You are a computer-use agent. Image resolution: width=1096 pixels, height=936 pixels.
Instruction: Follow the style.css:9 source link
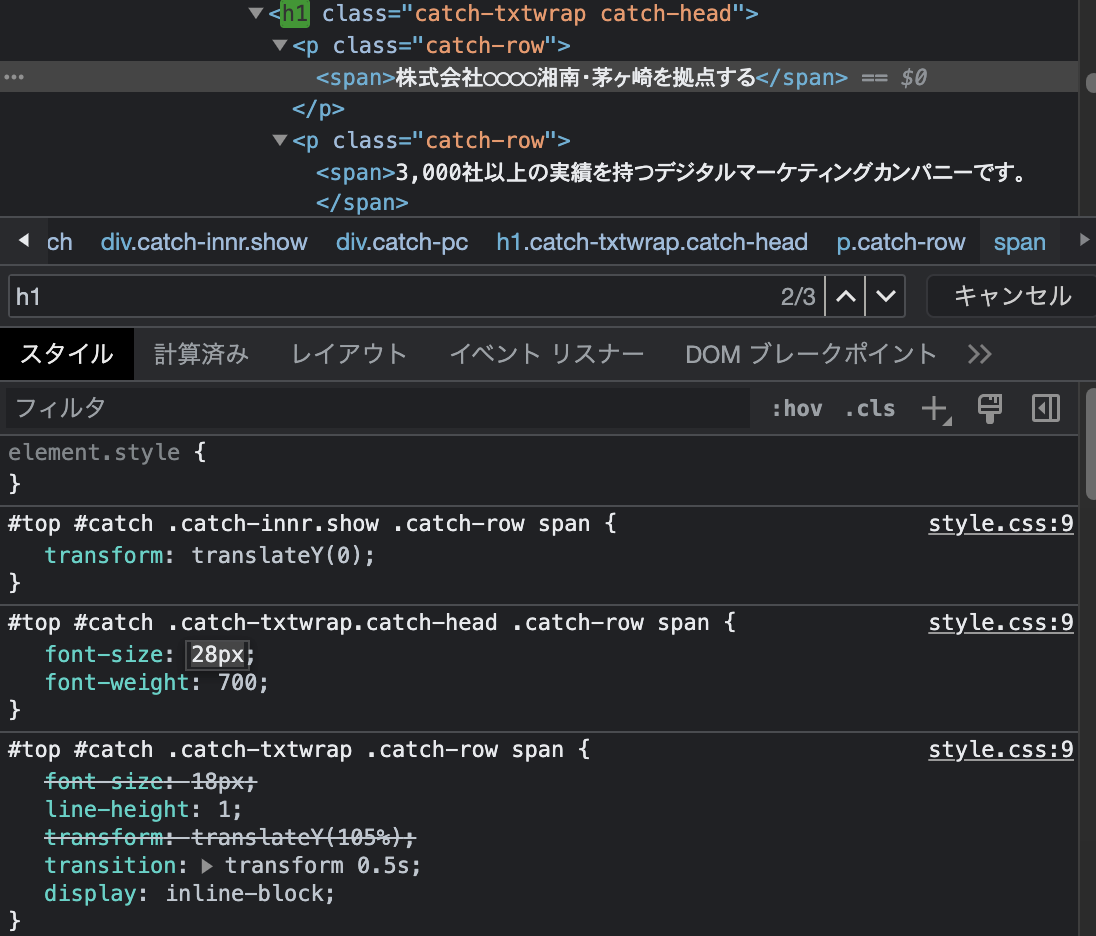pos(1000,522)
